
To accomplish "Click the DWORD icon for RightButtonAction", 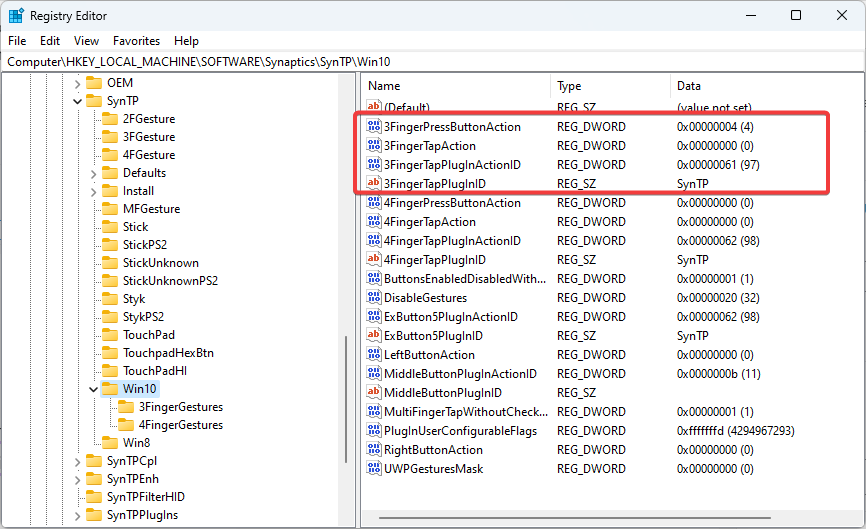I will point(374,449).
